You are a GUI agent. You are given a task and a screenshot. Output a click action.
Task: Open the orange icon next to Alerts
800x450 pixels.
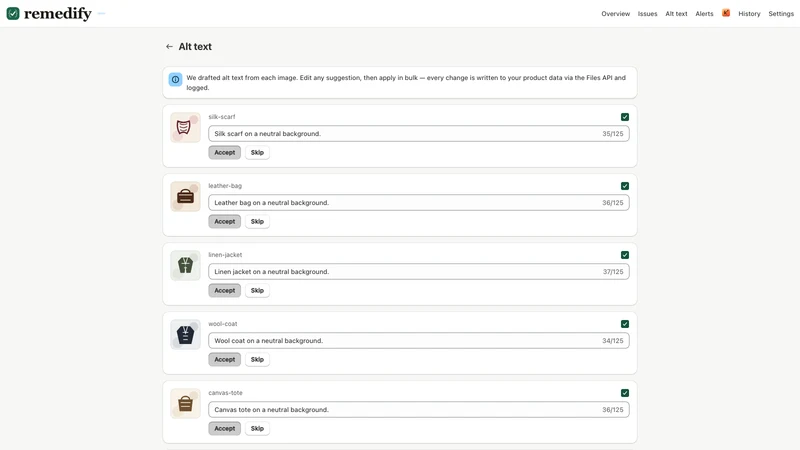(726, 13)
